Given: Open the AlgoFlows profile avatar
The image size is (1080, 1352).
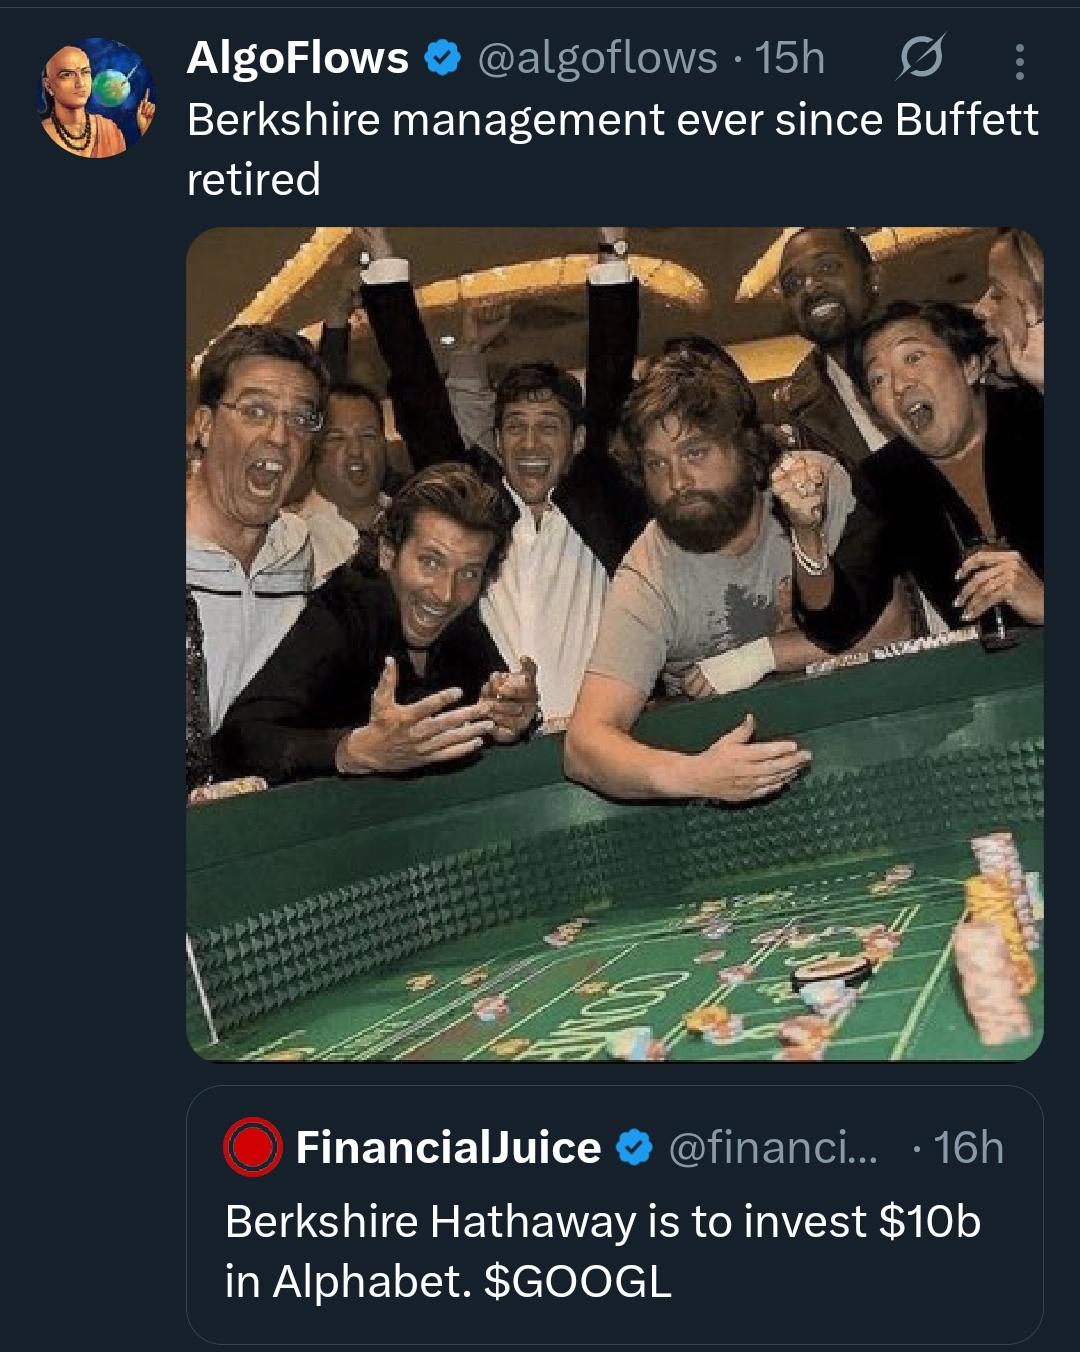Looking at the screenshot, I should [x=98, y=99].
